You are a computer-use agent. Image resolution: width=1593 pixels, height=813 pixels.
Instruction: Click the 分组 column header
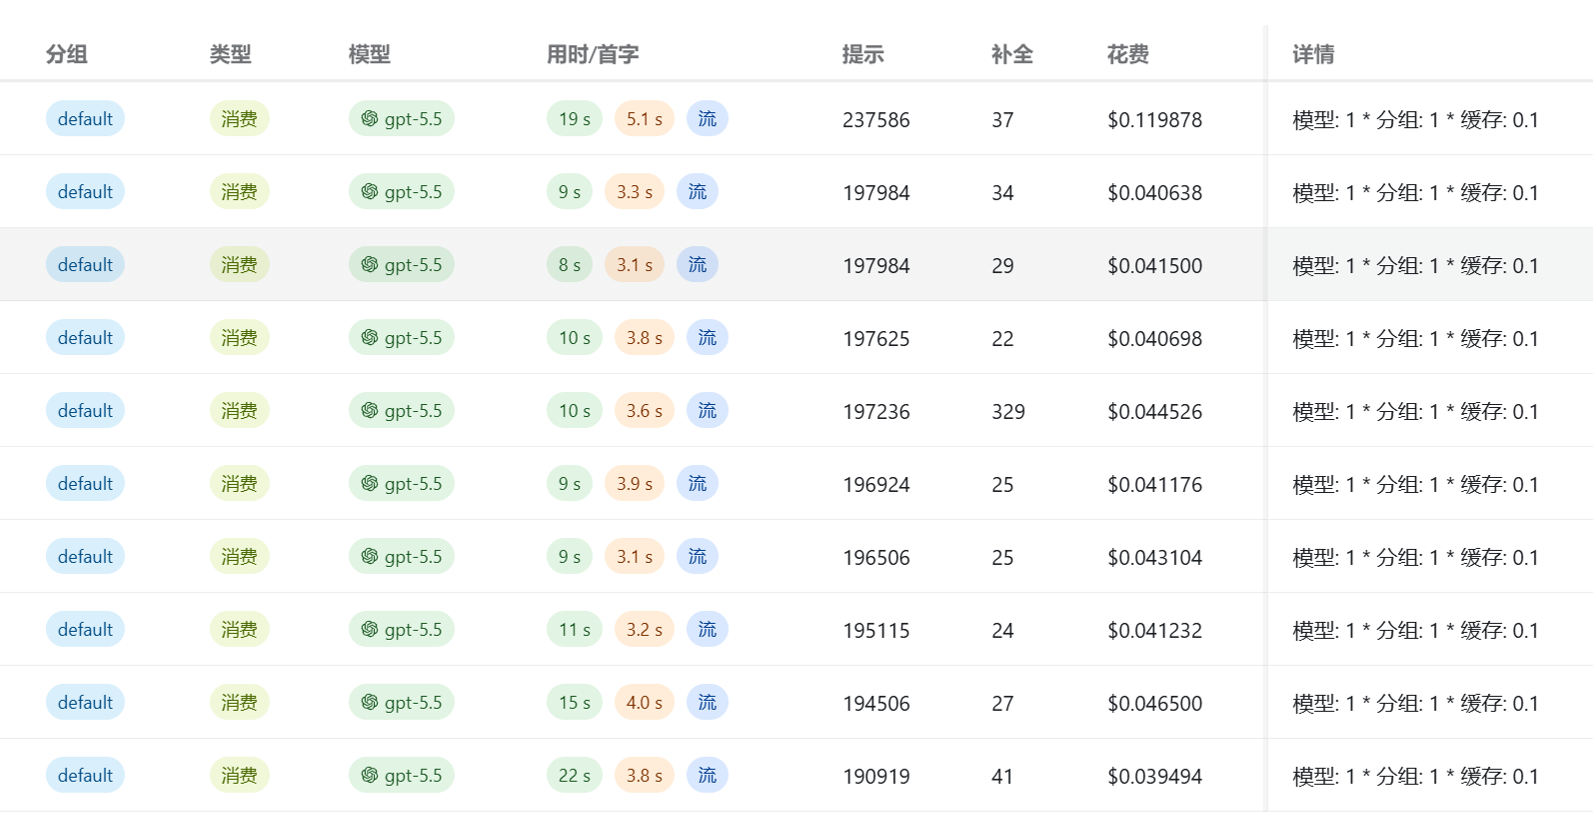66,54
